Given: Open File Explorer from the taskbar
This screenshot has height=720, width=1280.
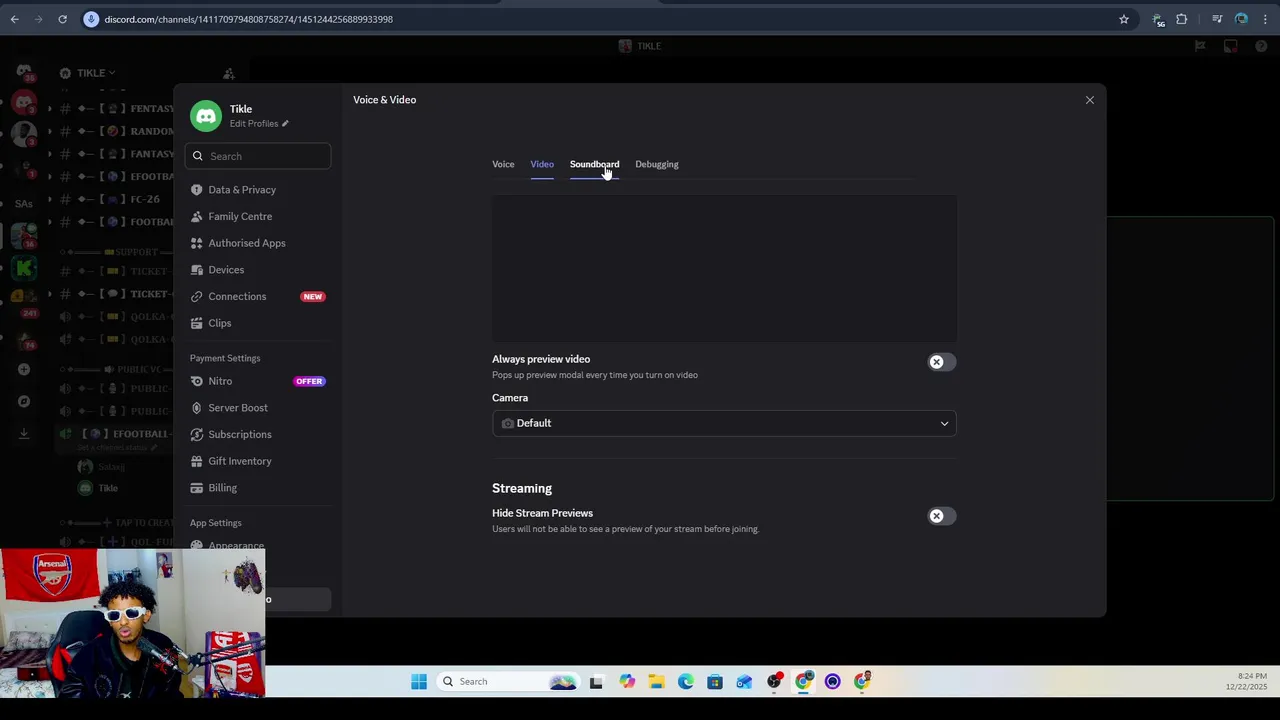Looking at the screenshot, I should (x=656, y=682).
